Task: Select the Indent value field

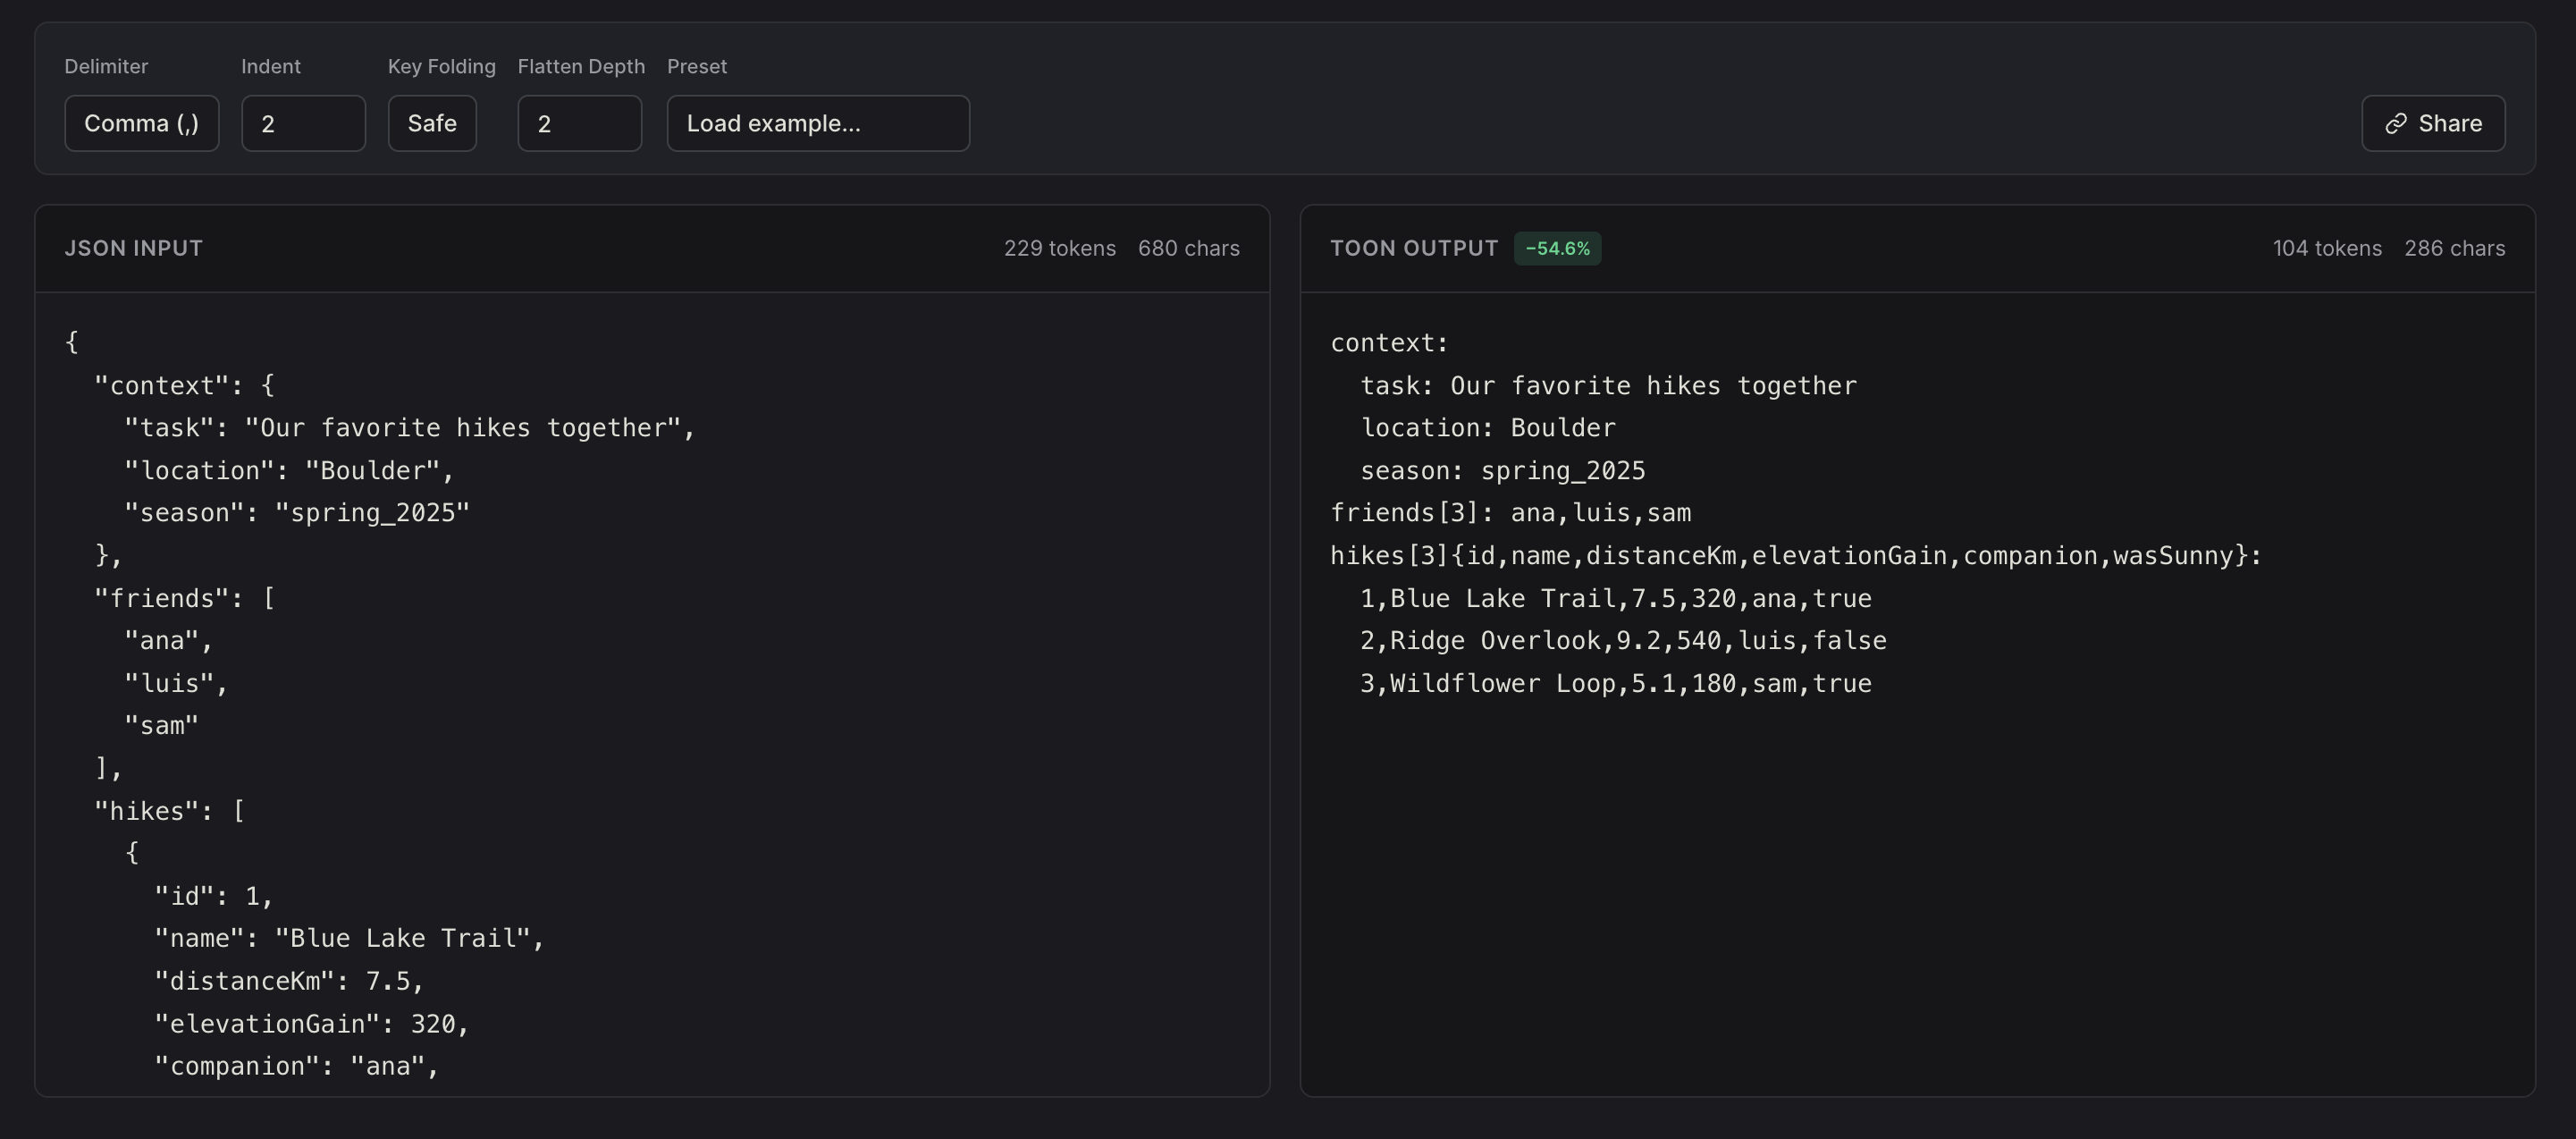Action: tap(303, 123)
